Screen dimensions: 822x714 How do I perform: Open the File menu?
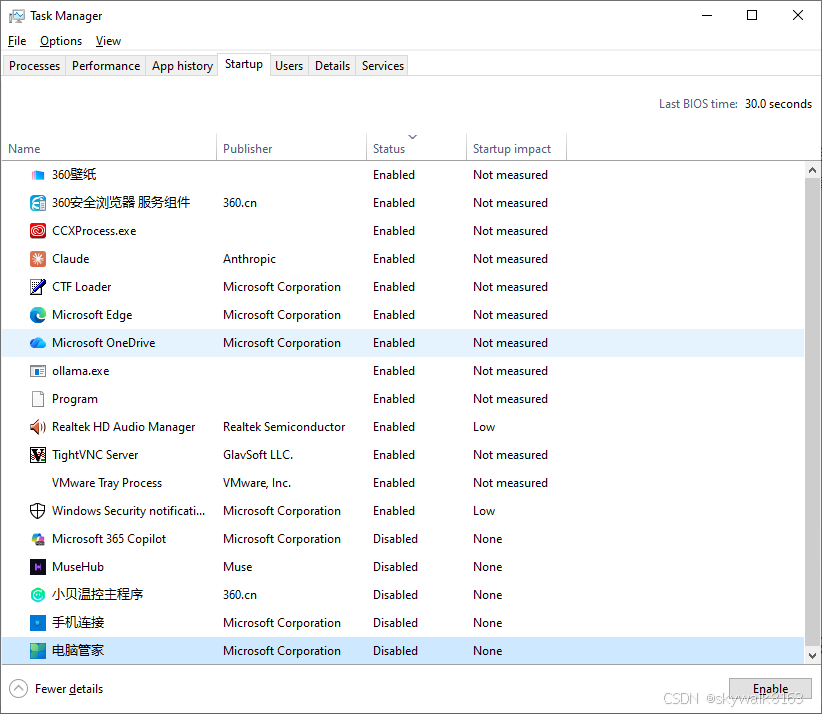[x=17, y=41]
